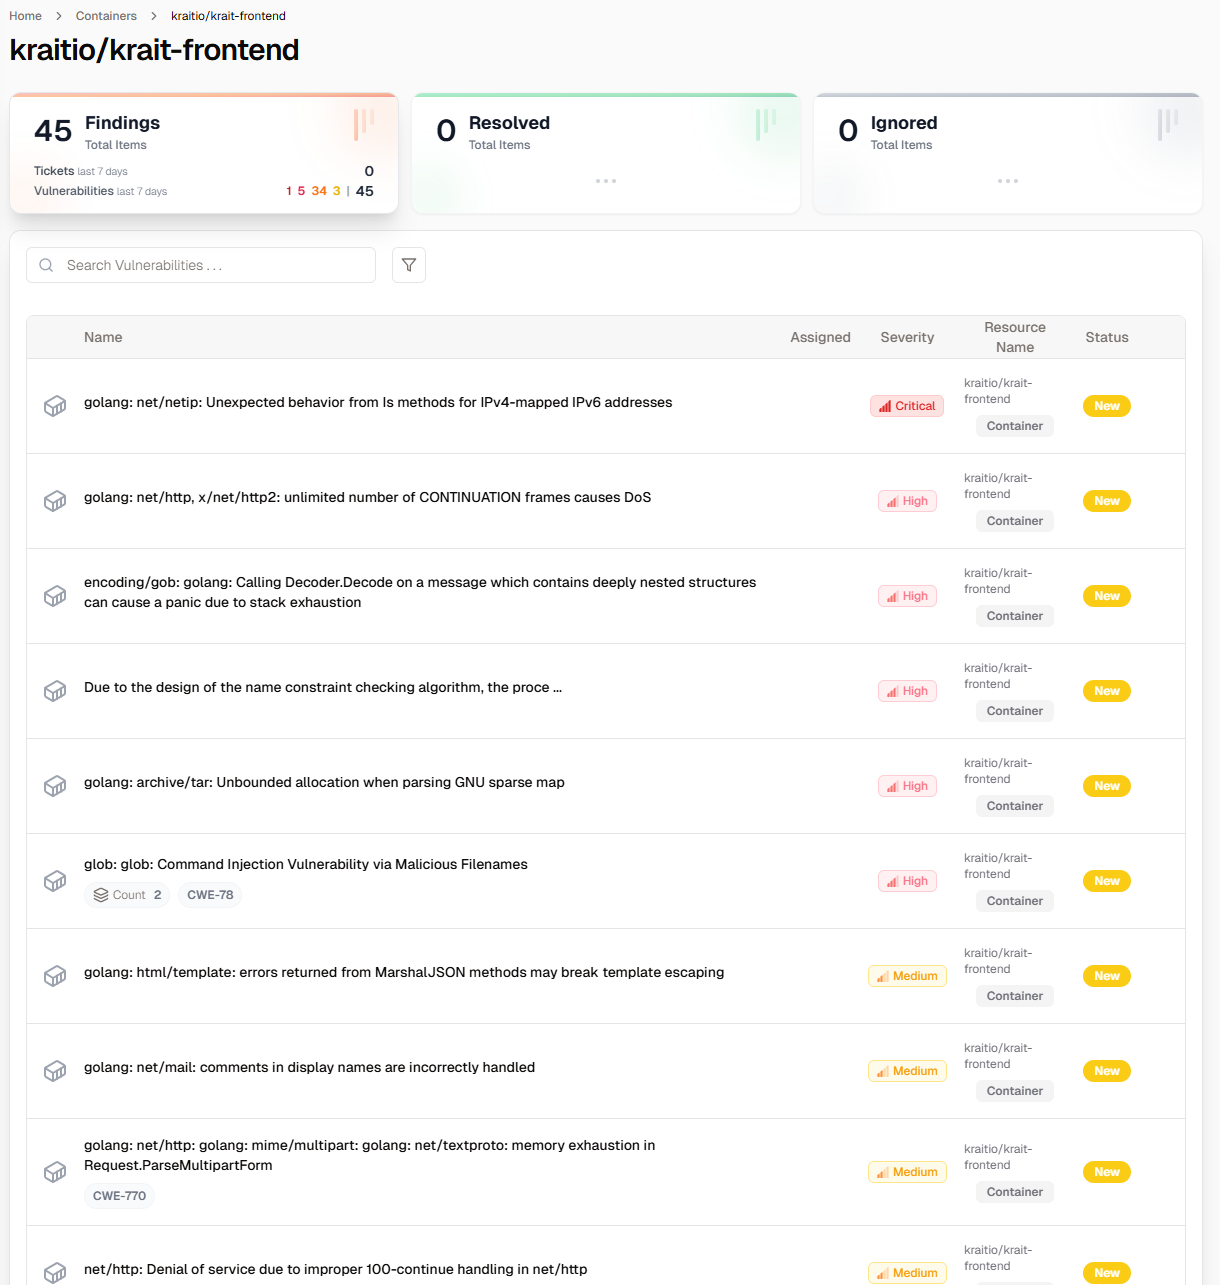Click the Critical severity badge
The height and width of the screenshot is (1285, 1220).
click(906, 406)
